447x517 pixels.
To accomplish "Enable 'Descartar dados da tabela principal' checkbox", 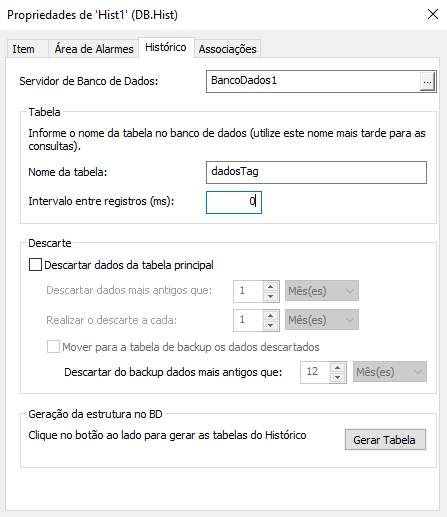I will [x=35, y=265].
